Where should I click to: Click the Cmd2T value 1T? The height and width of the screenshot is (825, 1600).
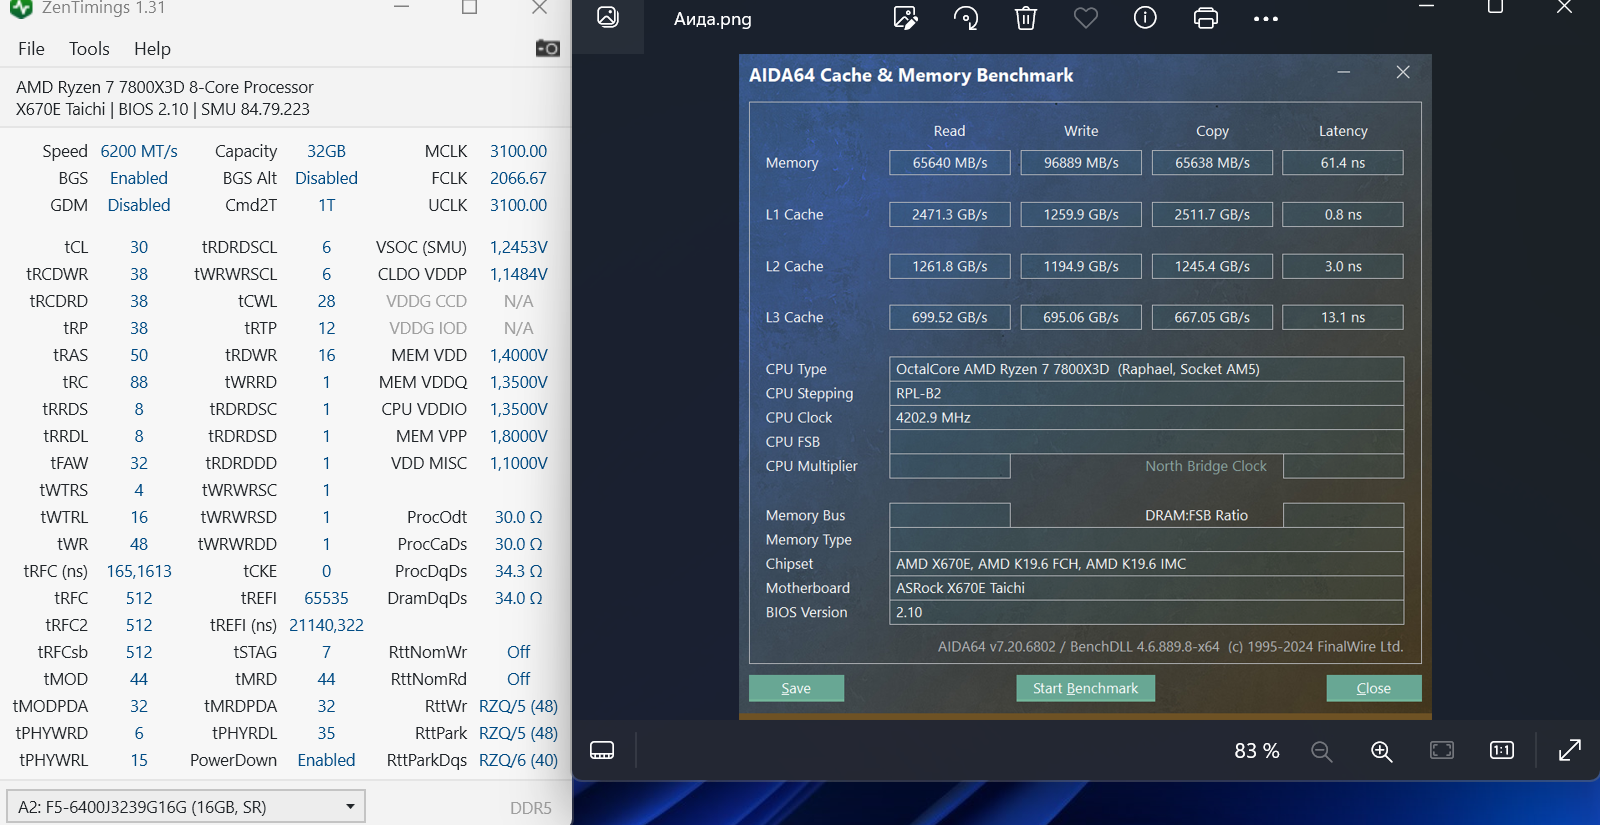326,205
